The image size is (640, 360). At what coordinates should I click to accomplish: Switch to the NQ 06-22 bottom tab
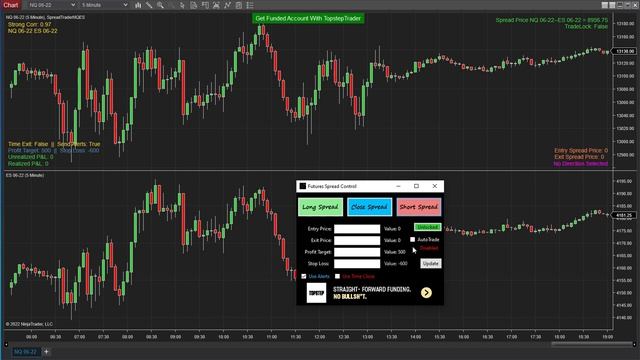(x=25, y=351)
